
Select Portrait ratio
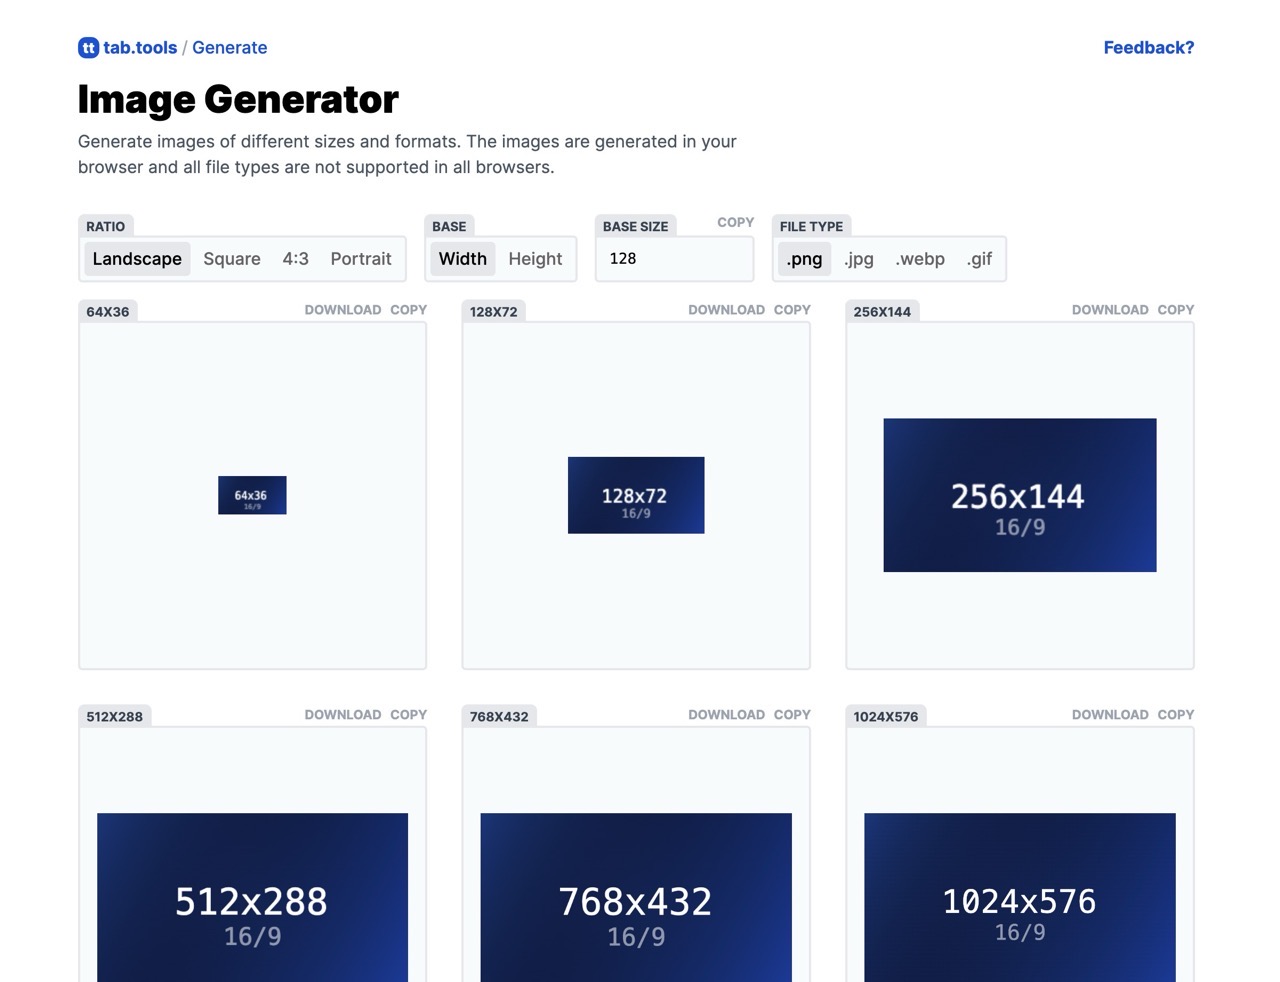click(x=361, y=259)
